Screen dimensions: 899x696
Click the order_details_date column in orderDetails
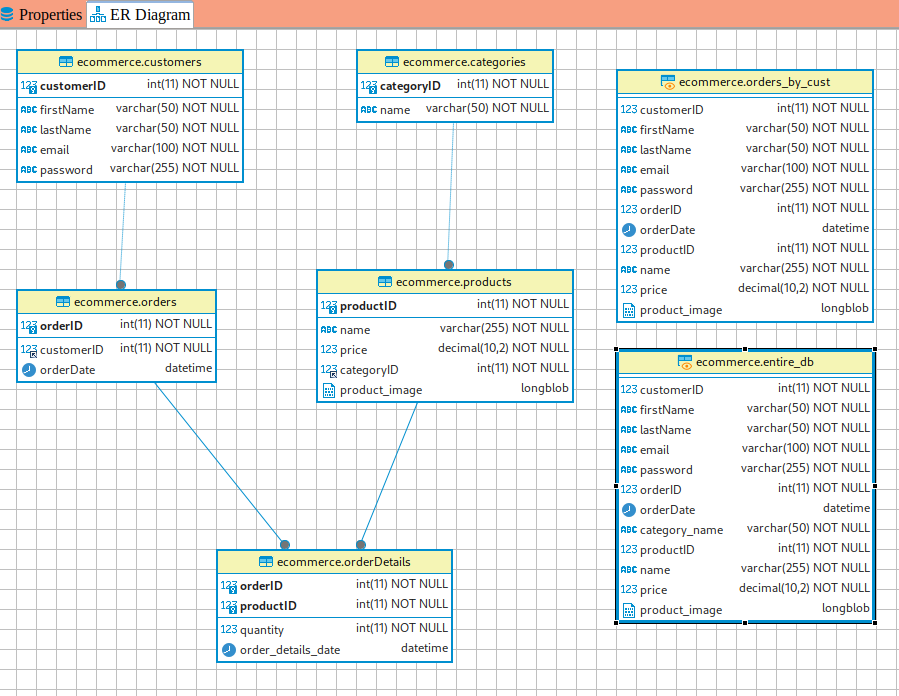[x=290, y=650]
